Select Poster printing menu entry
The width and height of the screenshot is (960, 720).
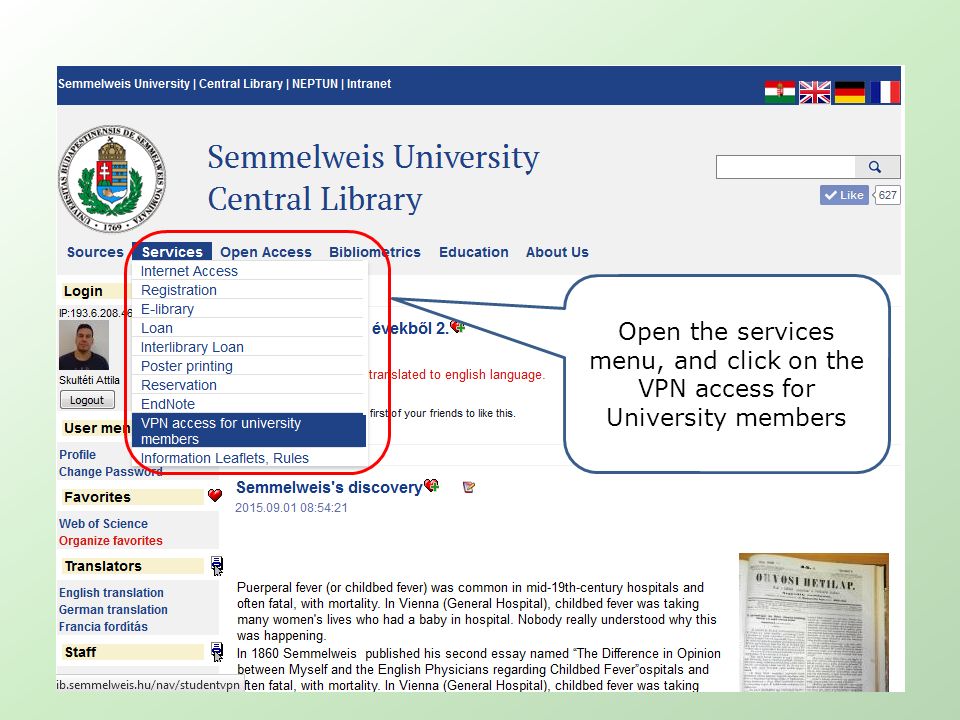pyautogui.click(x=249, y=366)
